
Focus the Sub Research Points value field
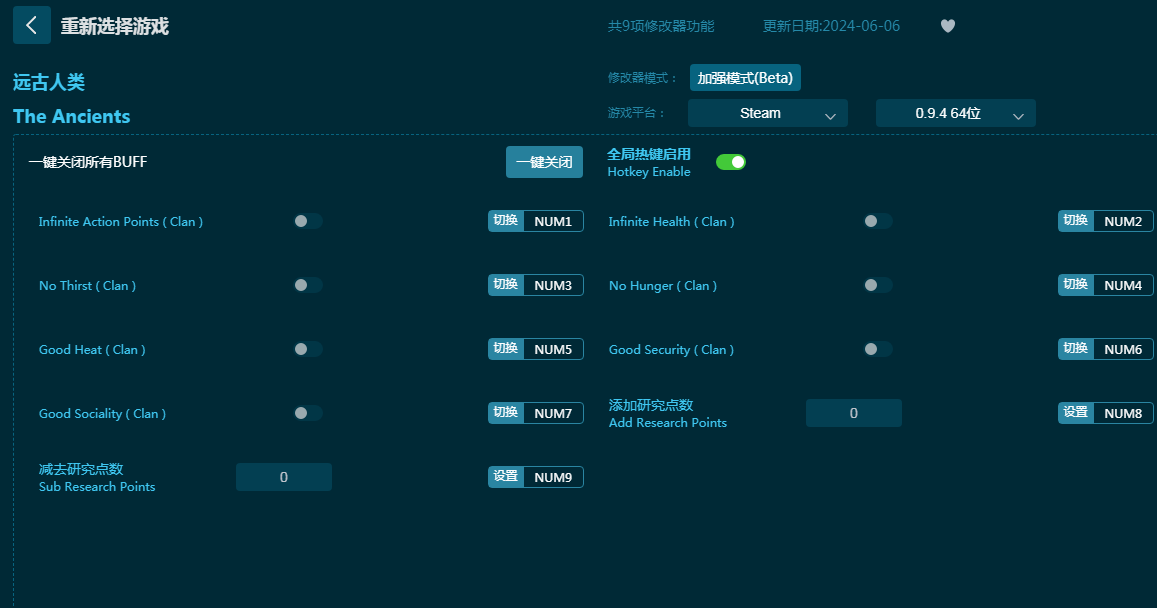(284, 477)
